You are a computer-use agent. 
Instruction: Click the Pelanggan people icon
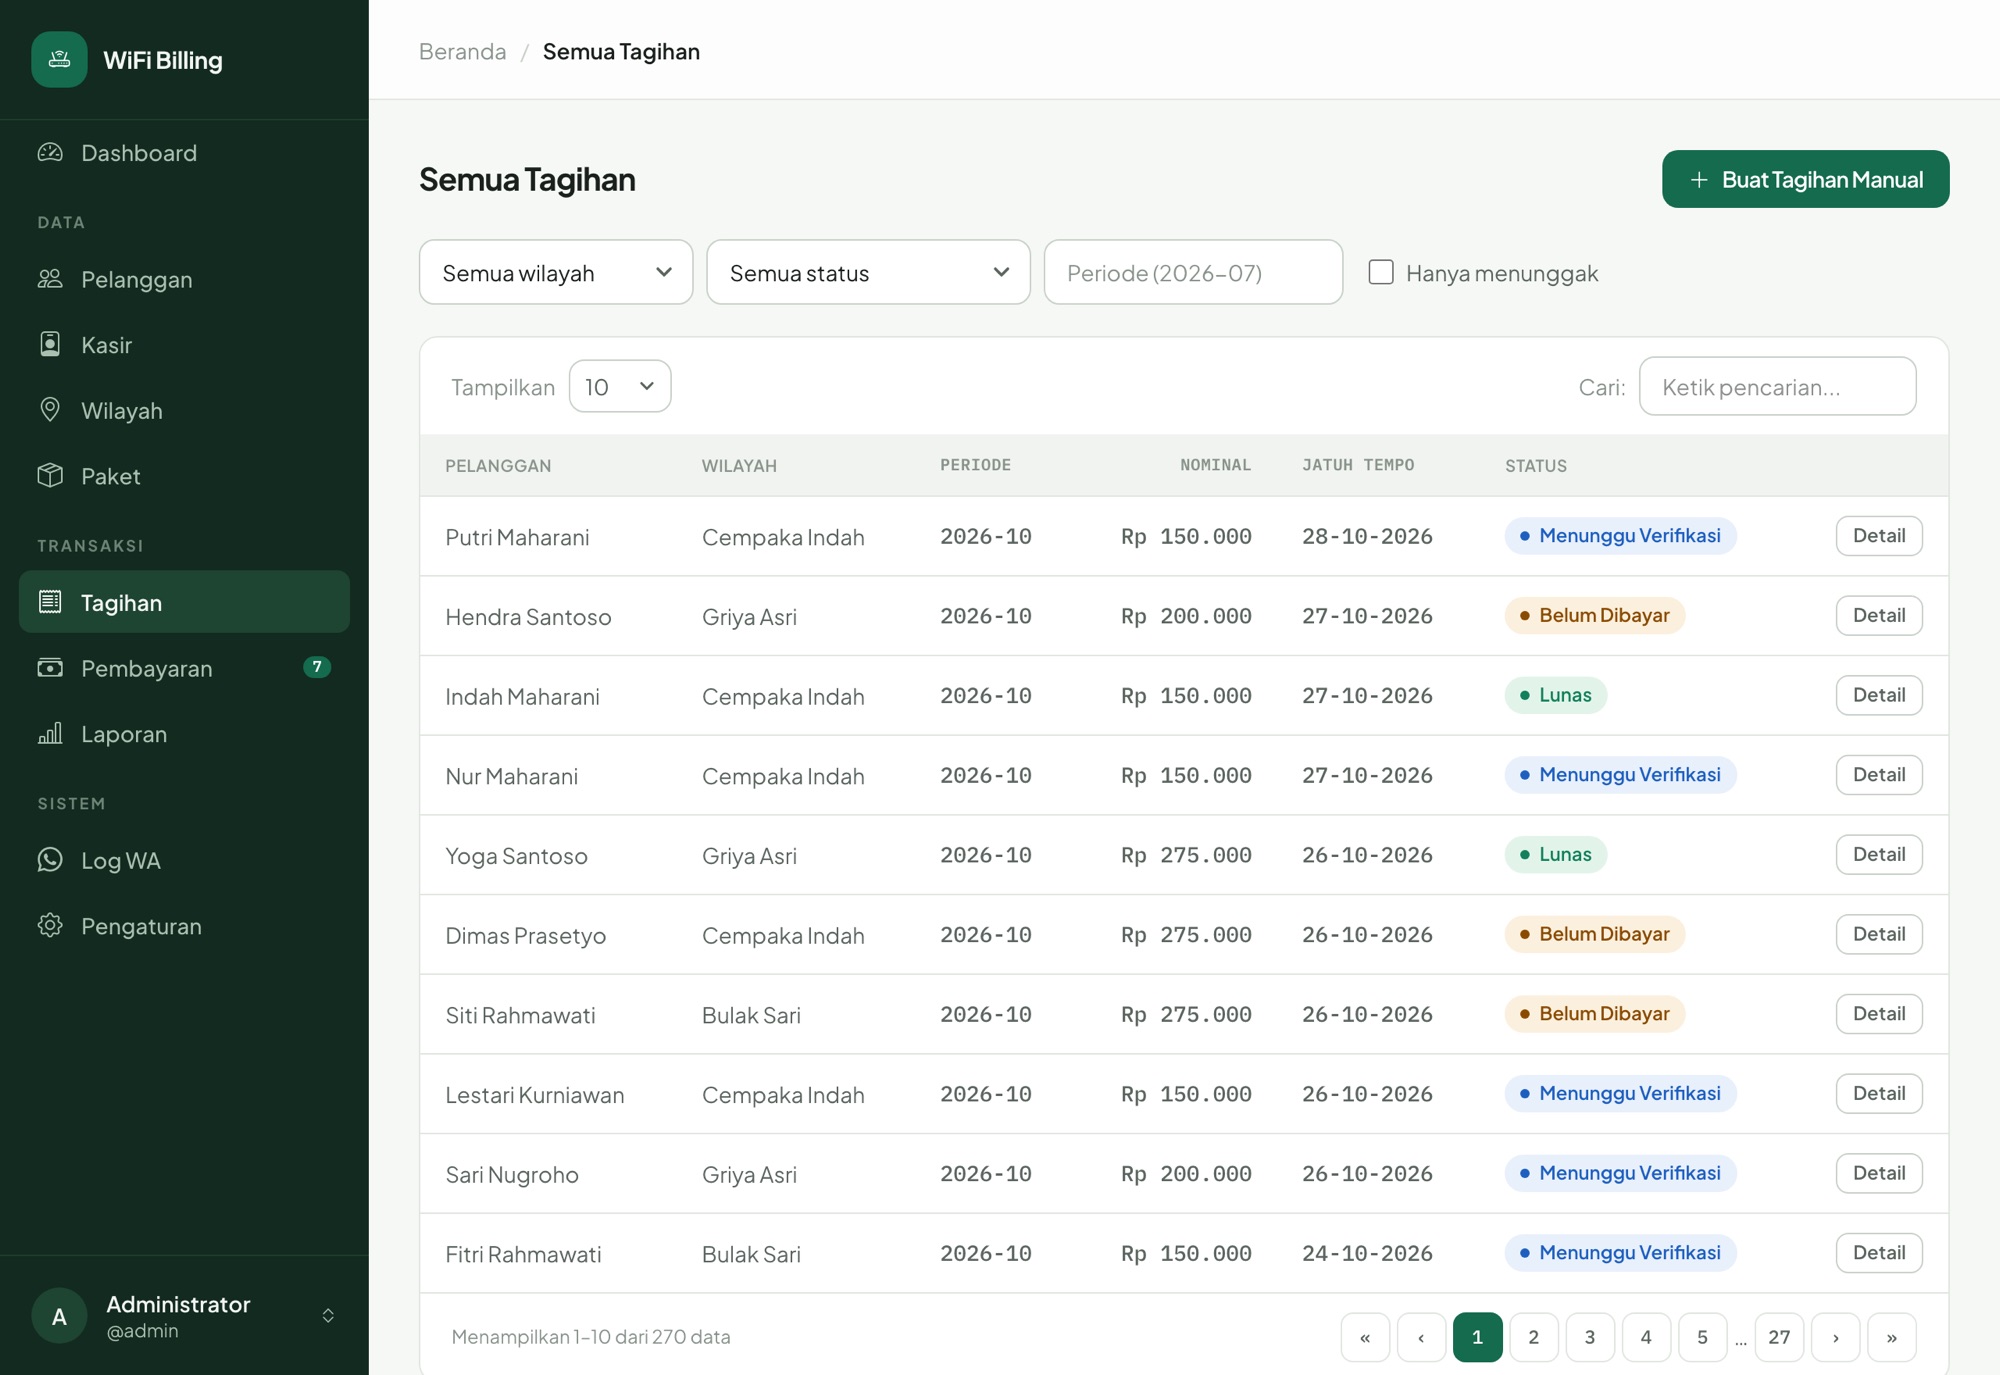coord(50,279)
